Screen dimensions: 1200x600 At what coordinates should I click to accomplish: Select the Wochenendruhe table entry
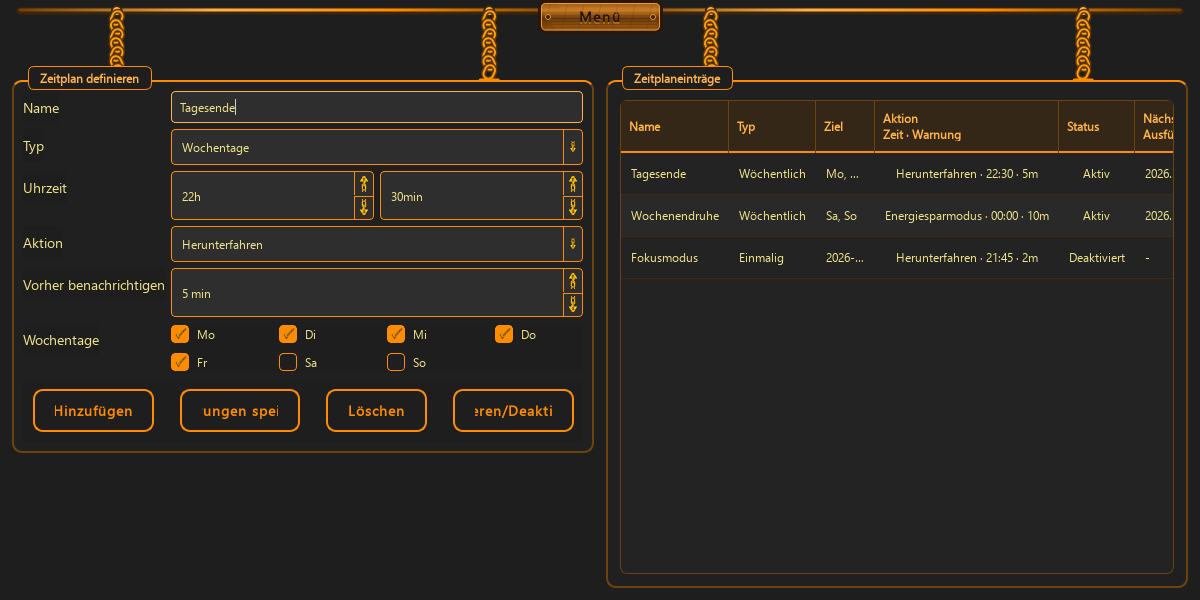(674, 216)
